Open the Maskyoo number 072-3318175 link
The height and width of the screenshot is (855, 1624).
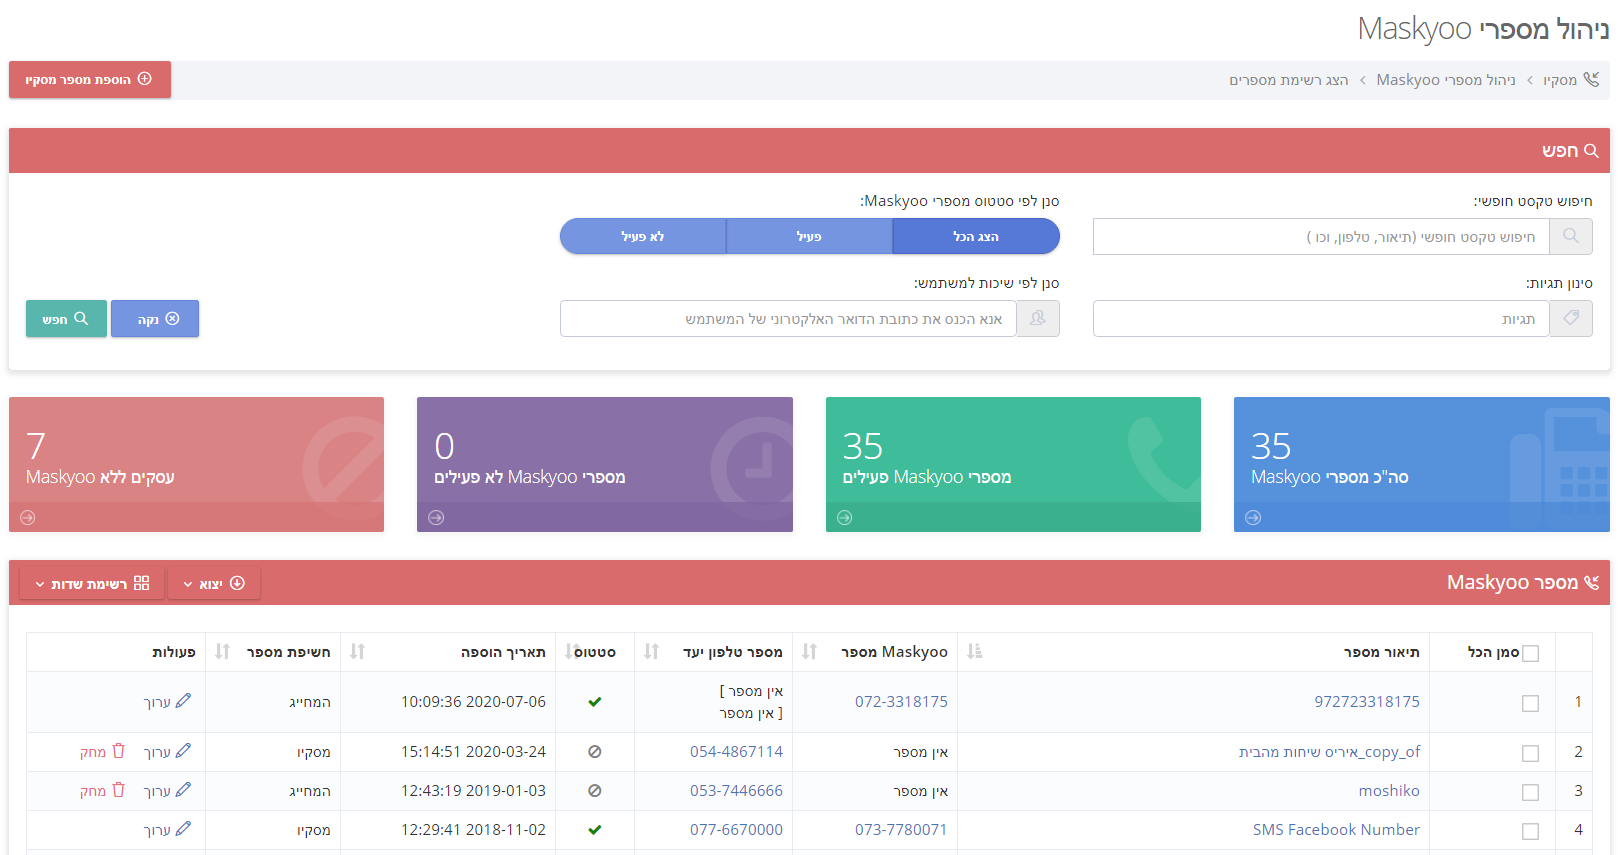901,702
